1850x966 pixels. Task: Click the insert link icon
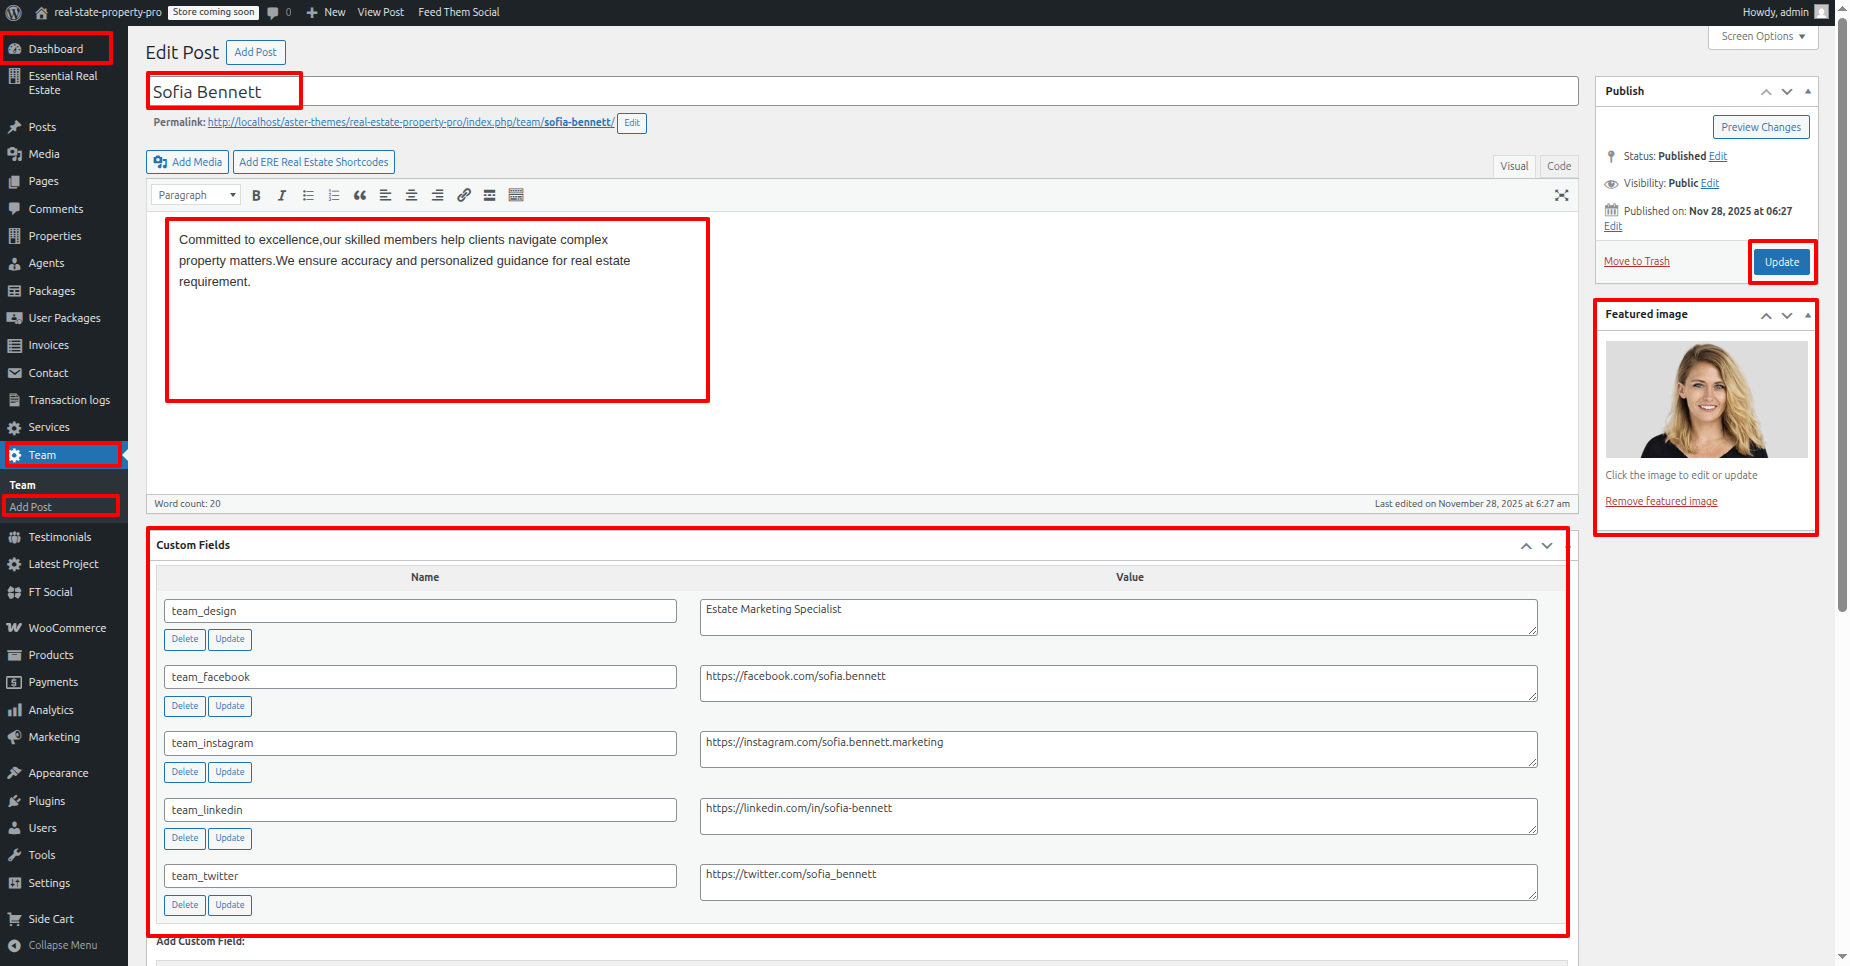464,196
